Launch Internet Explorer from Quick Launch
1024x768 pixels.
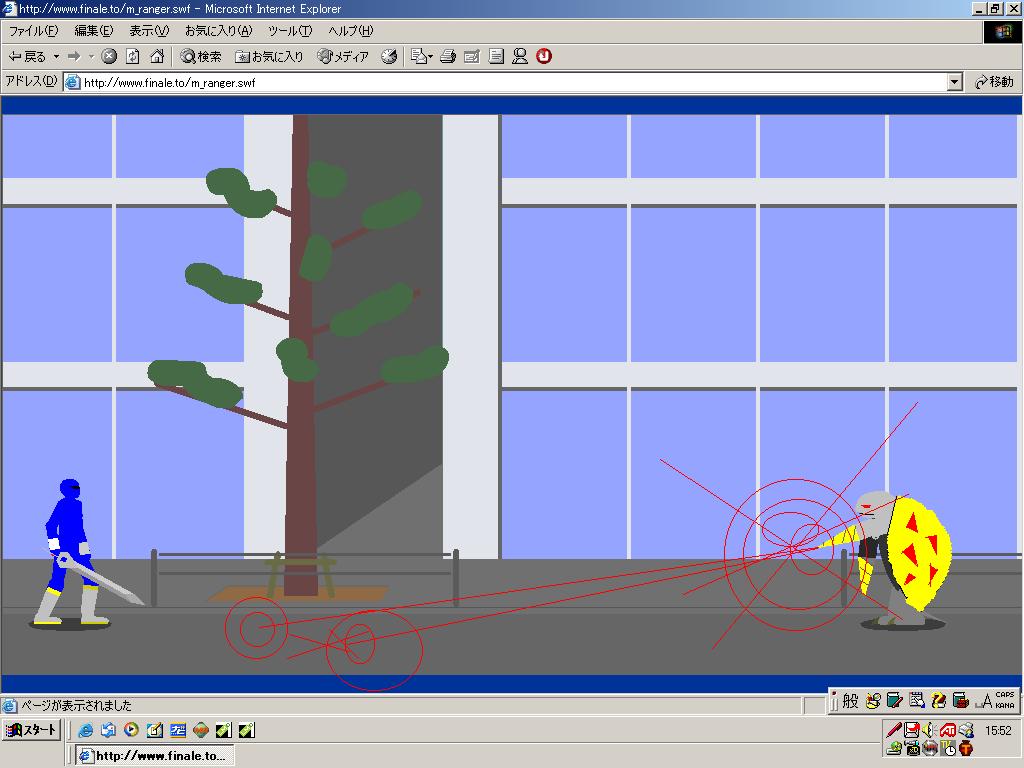click(85, 730)
